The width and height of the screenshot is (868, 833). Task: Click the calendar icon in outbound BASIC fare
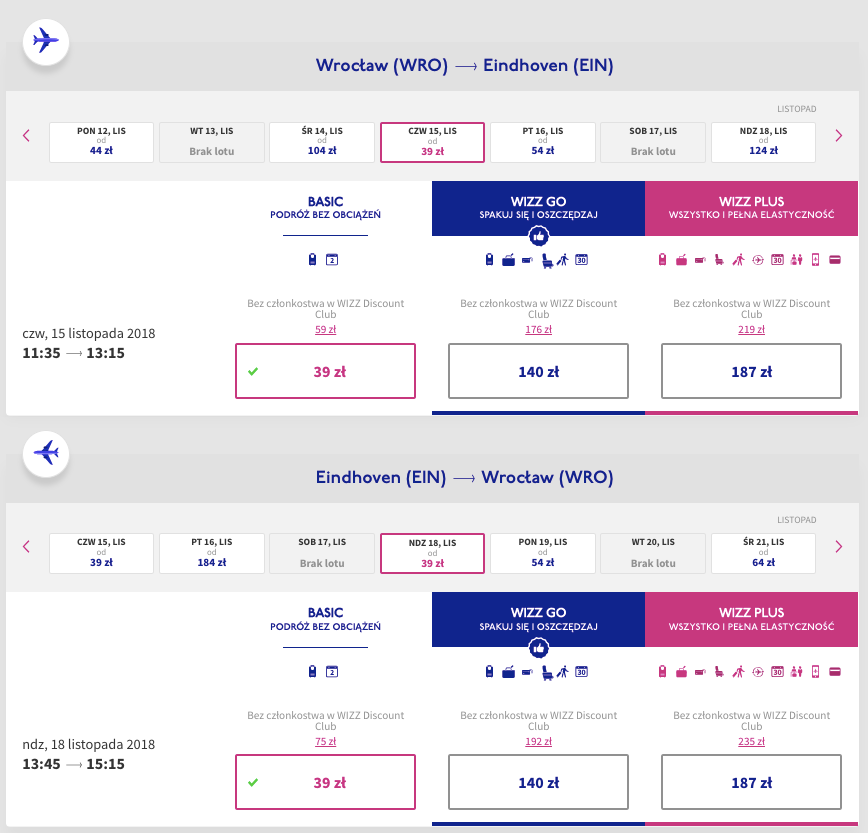[333, 260]
